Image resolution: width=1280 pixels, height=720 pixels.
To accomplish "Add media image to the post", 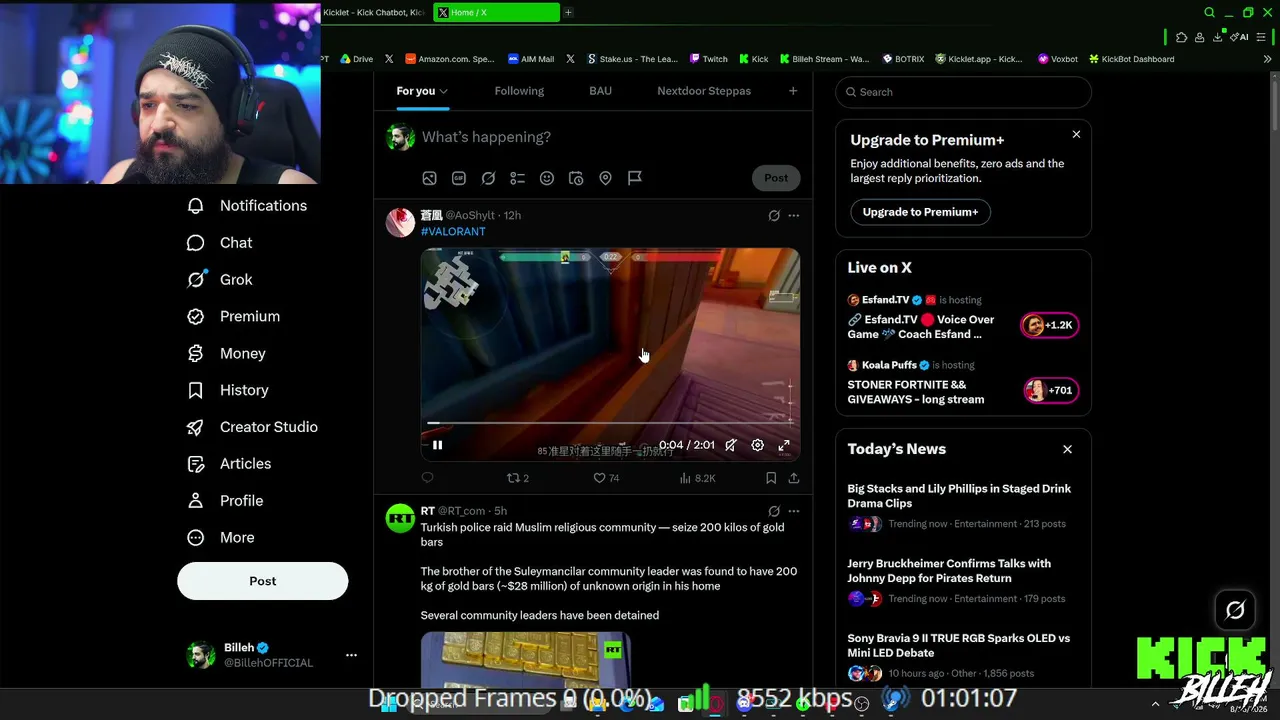I will pyautogui.click(x=429, y=178).
